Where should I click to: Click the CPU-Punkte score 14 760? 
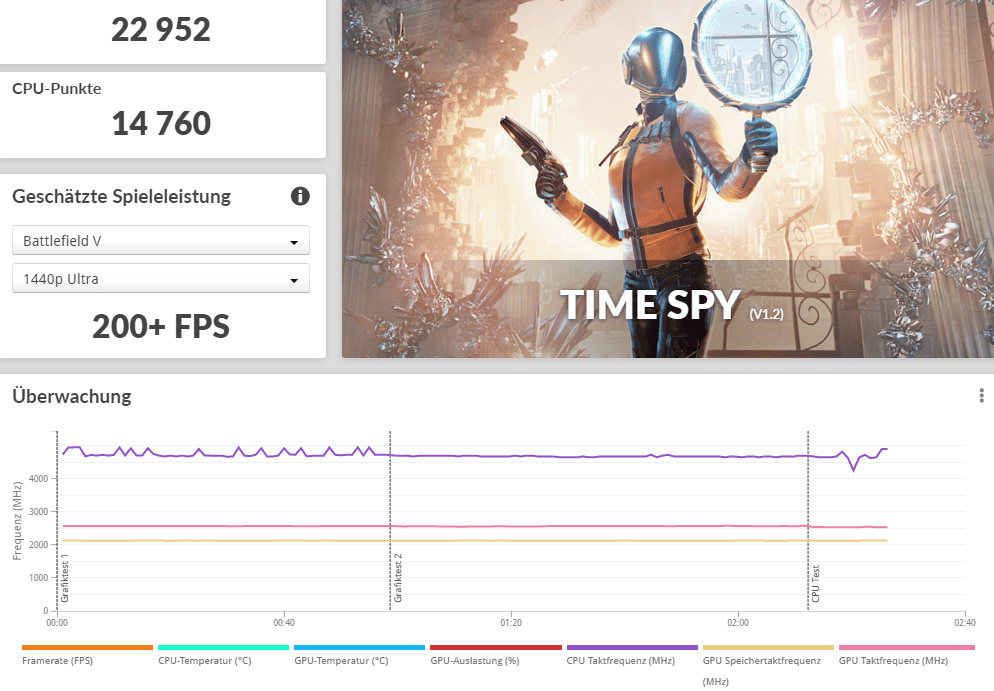[161, 123]
